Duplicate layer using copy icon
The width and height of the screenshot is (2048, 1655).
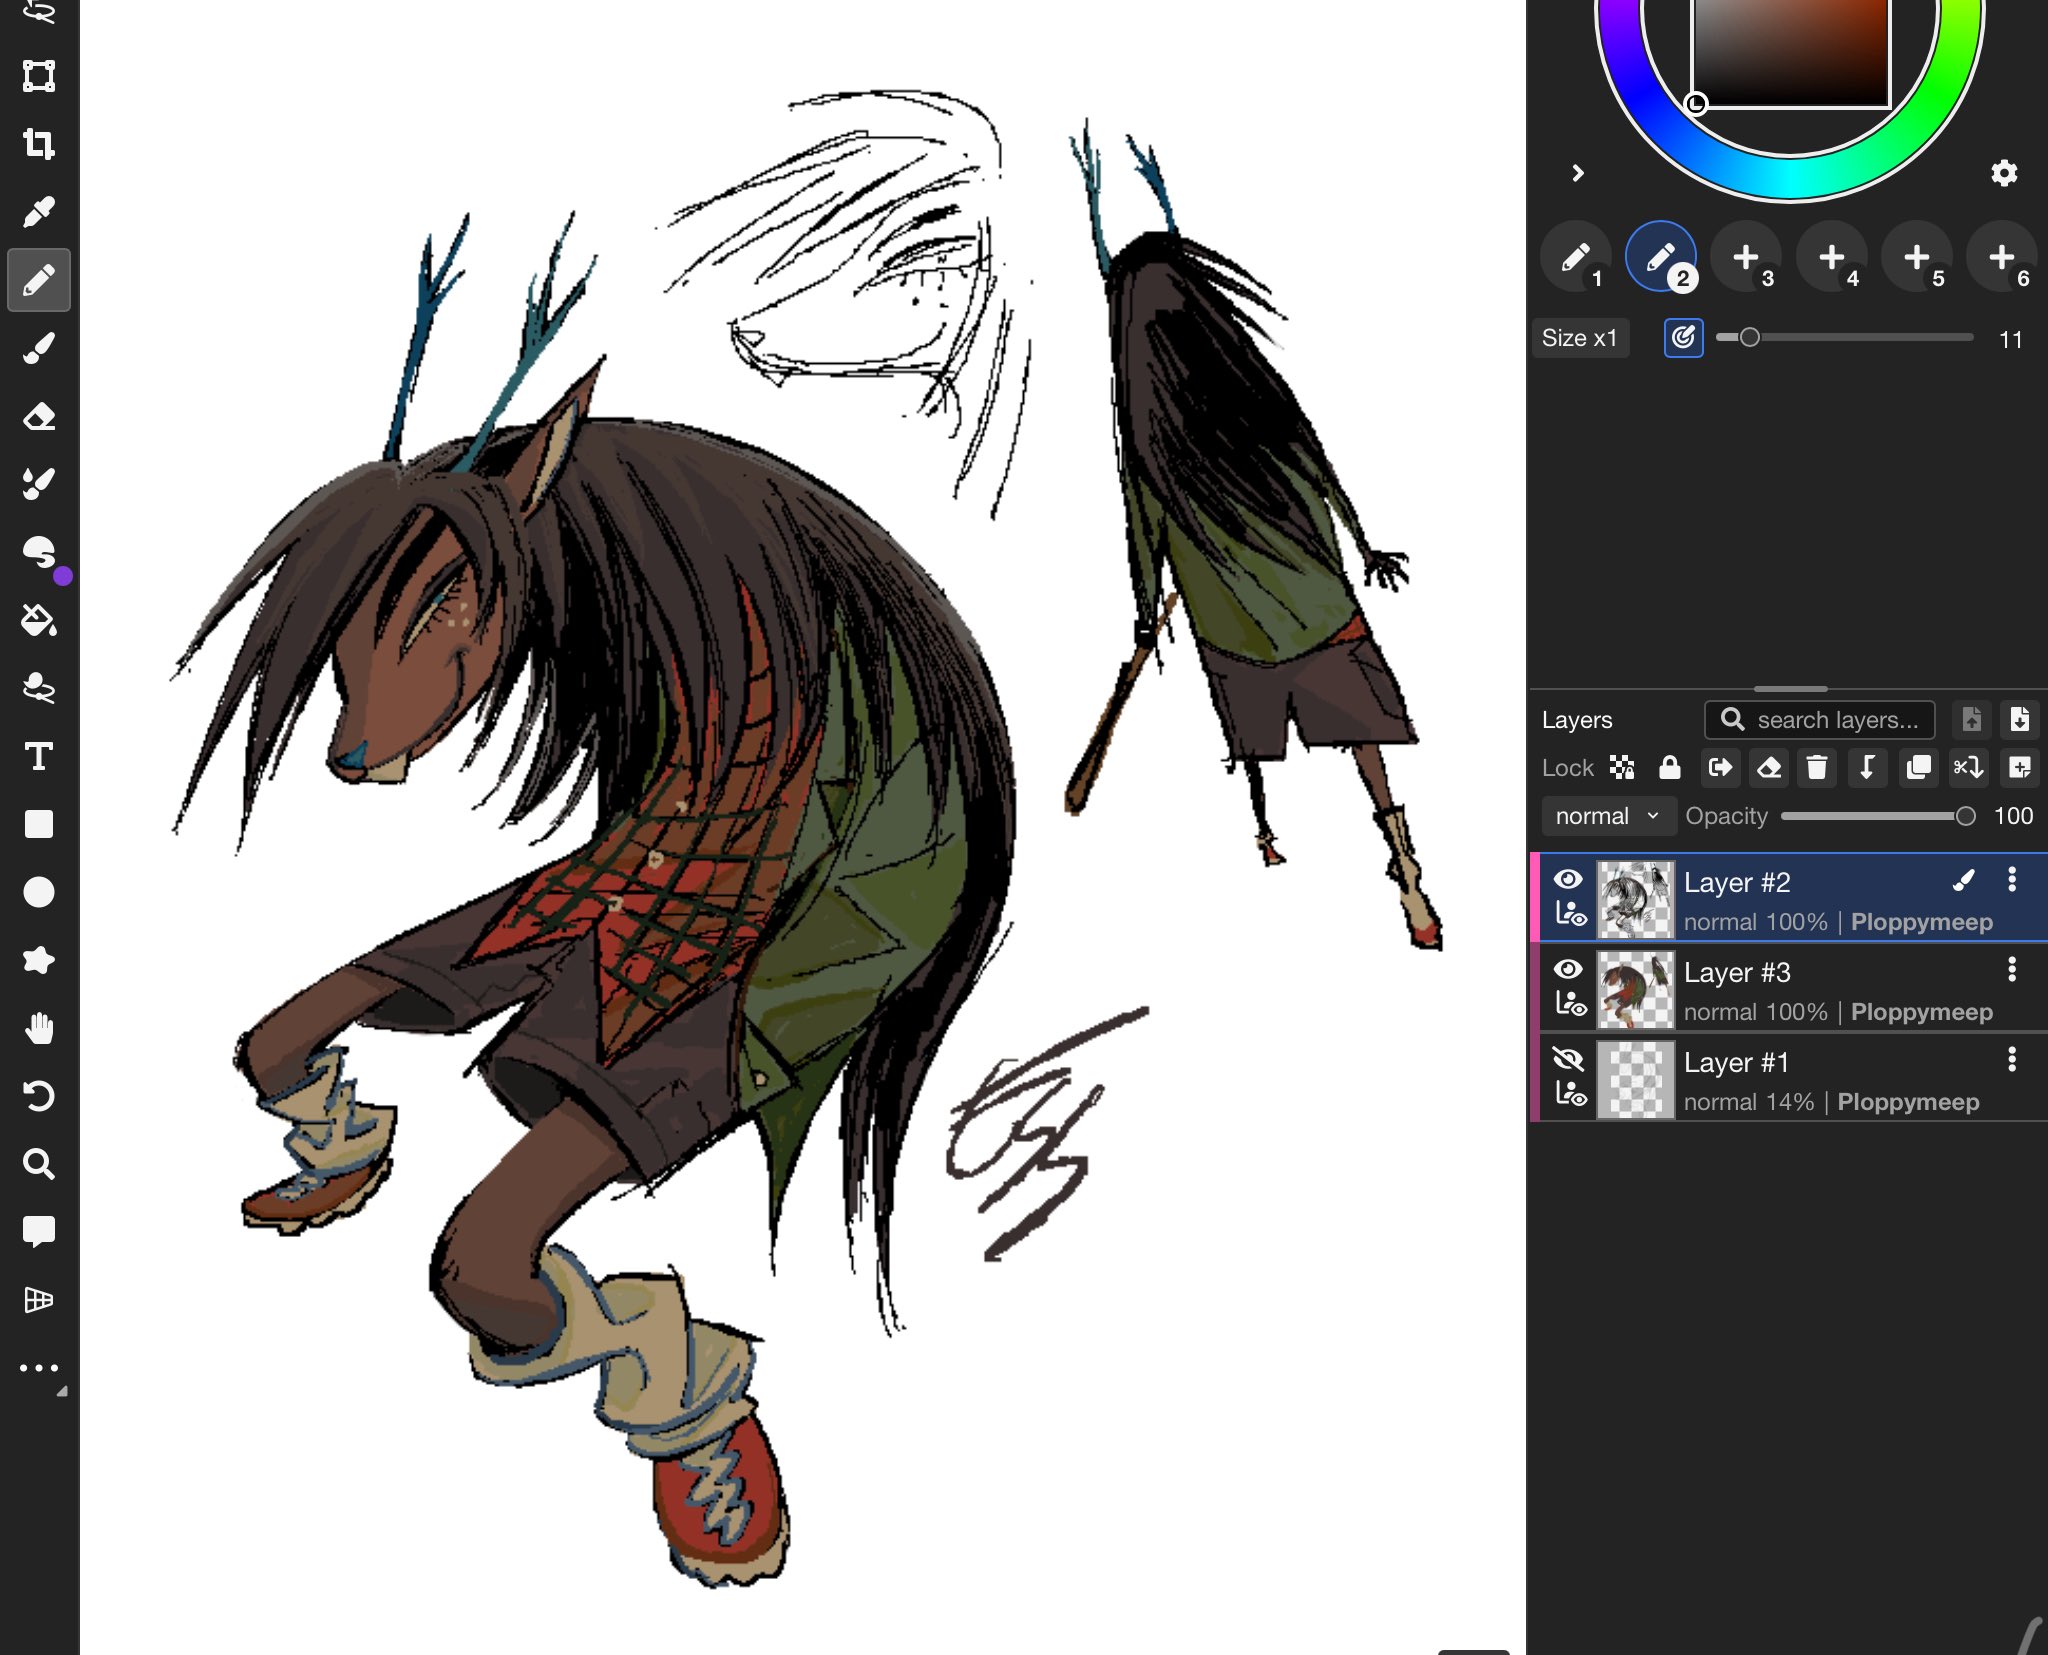click(x=1918, y=767)
